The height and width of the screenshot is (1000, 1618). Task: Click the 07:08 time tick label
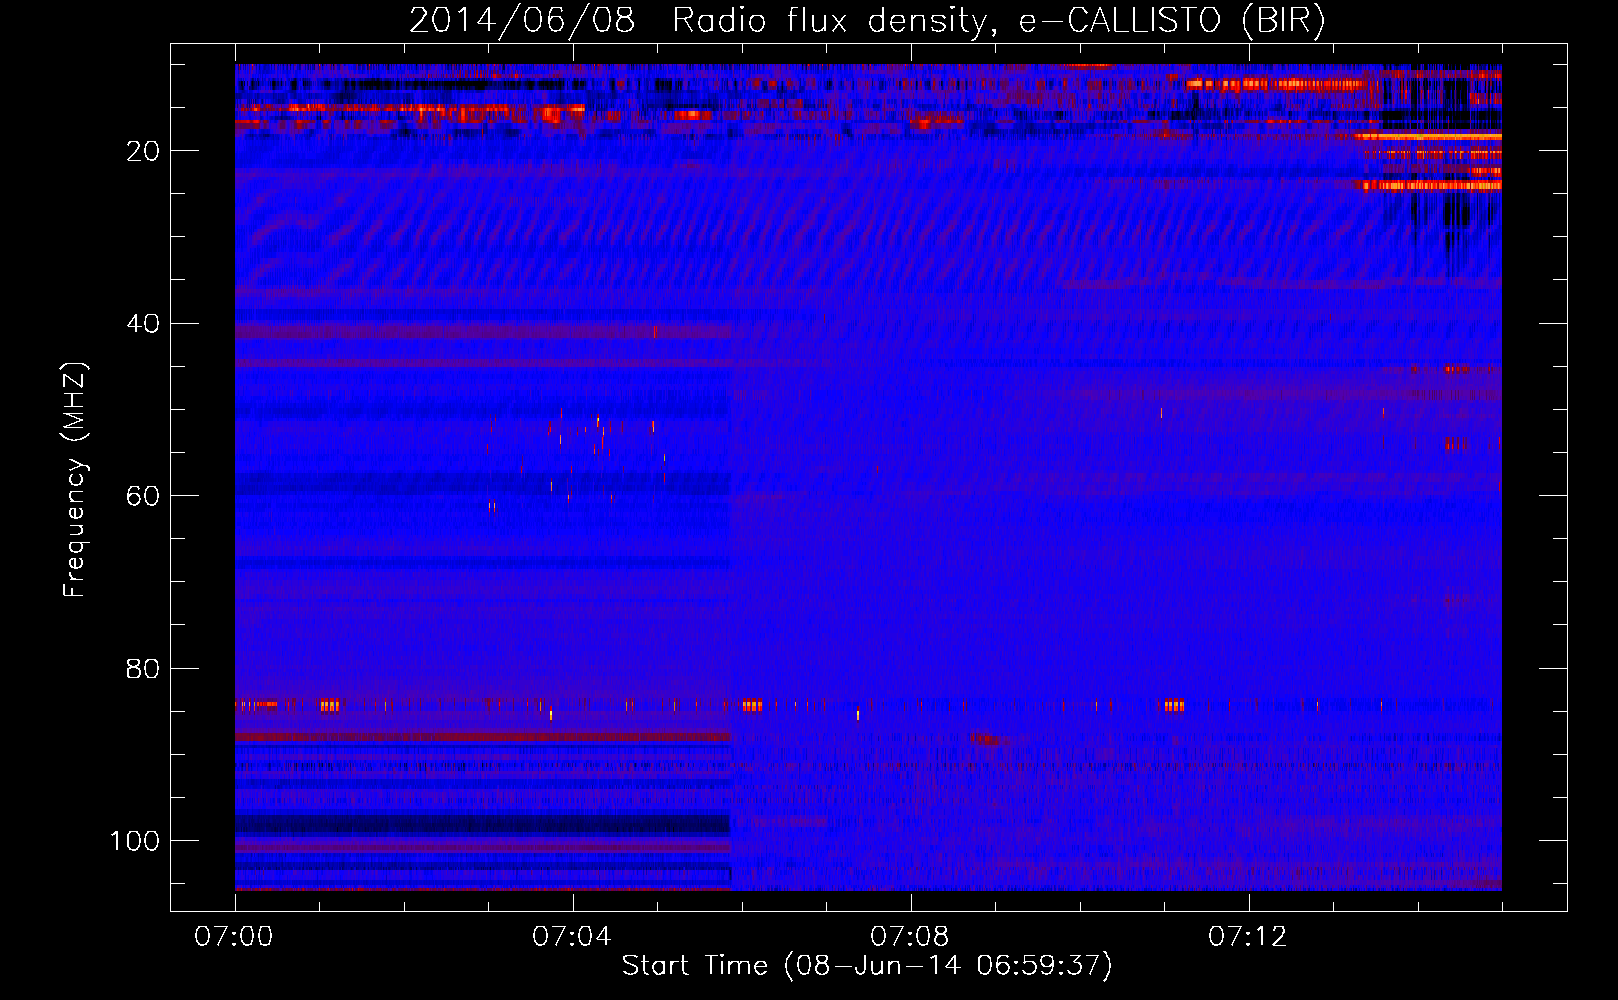tap(910, 937)
